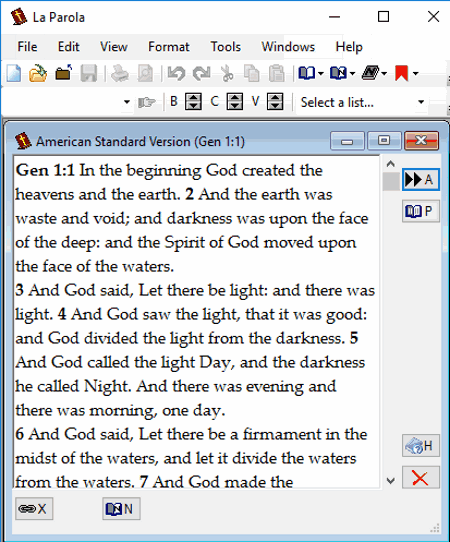Viewport: 450px width, 542px height.
Task: Click the Chapter (C) stepper
Action: click(x=235, y=102)
